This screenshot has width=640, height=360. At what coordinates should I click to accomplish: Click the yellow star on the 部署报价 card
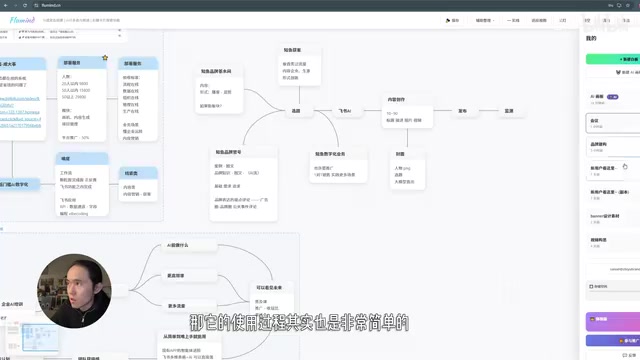coord(105,58)
